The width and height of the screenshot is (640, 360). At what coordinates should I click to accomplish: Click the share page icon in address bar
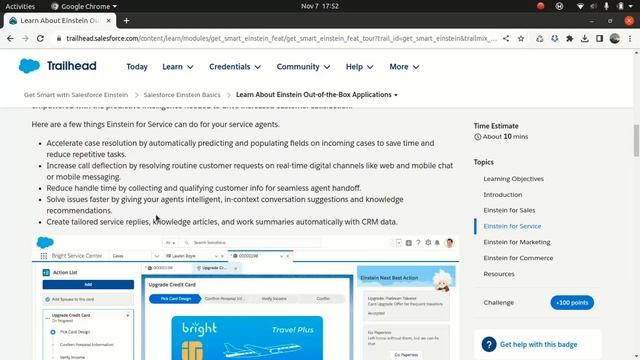[x=506, y=38]
